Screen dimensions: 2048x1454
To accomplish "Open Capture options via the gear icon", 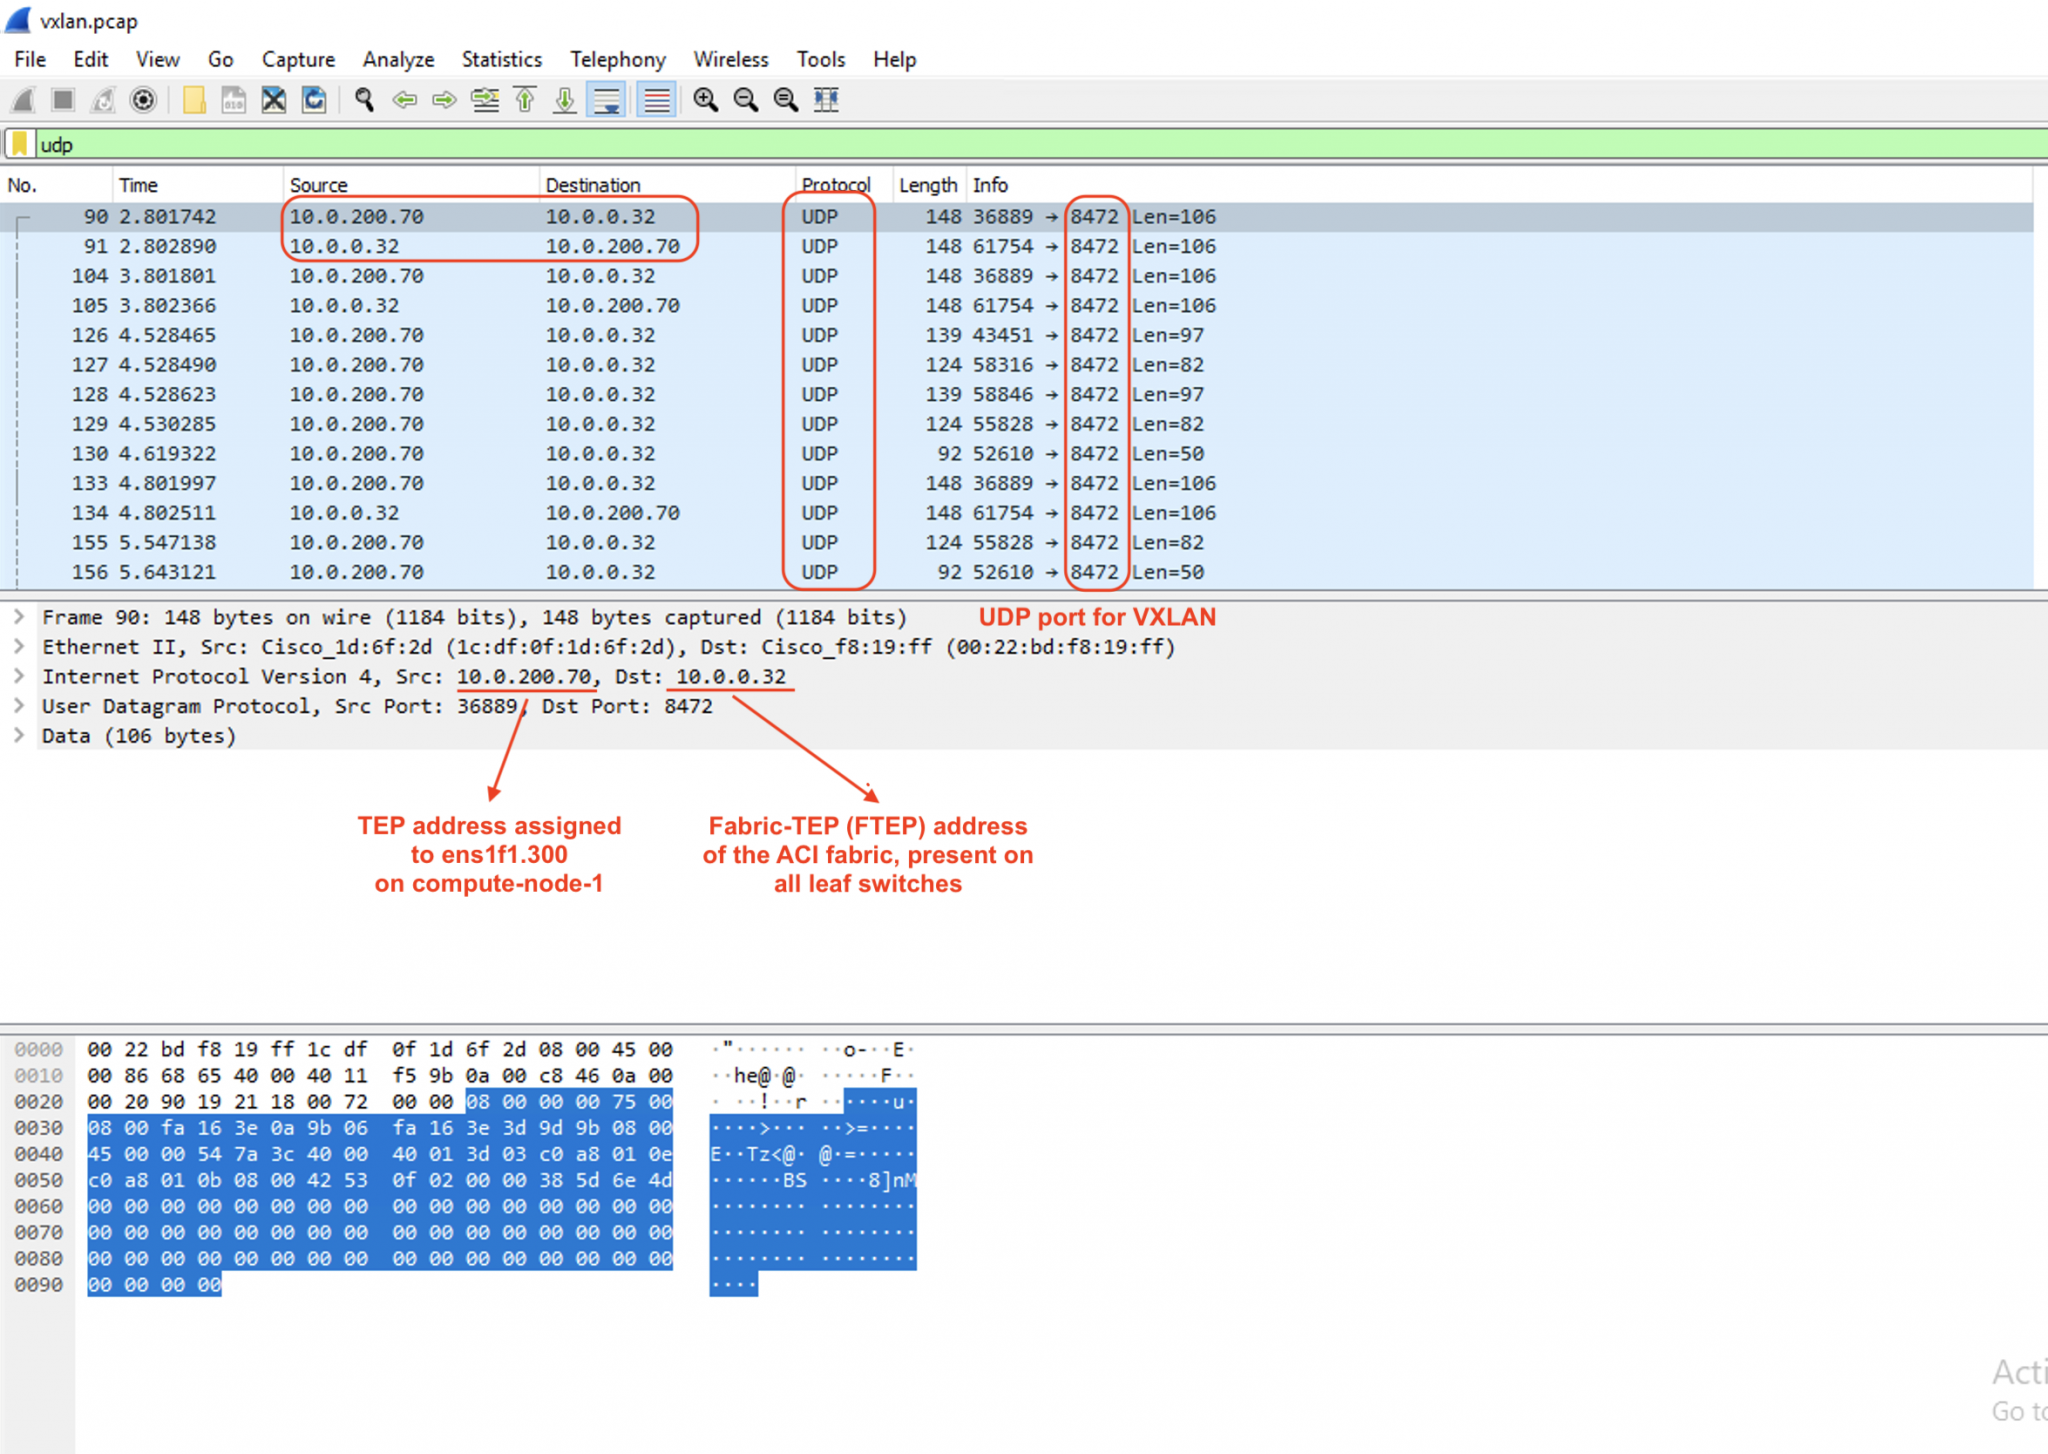I will point(143,100).
